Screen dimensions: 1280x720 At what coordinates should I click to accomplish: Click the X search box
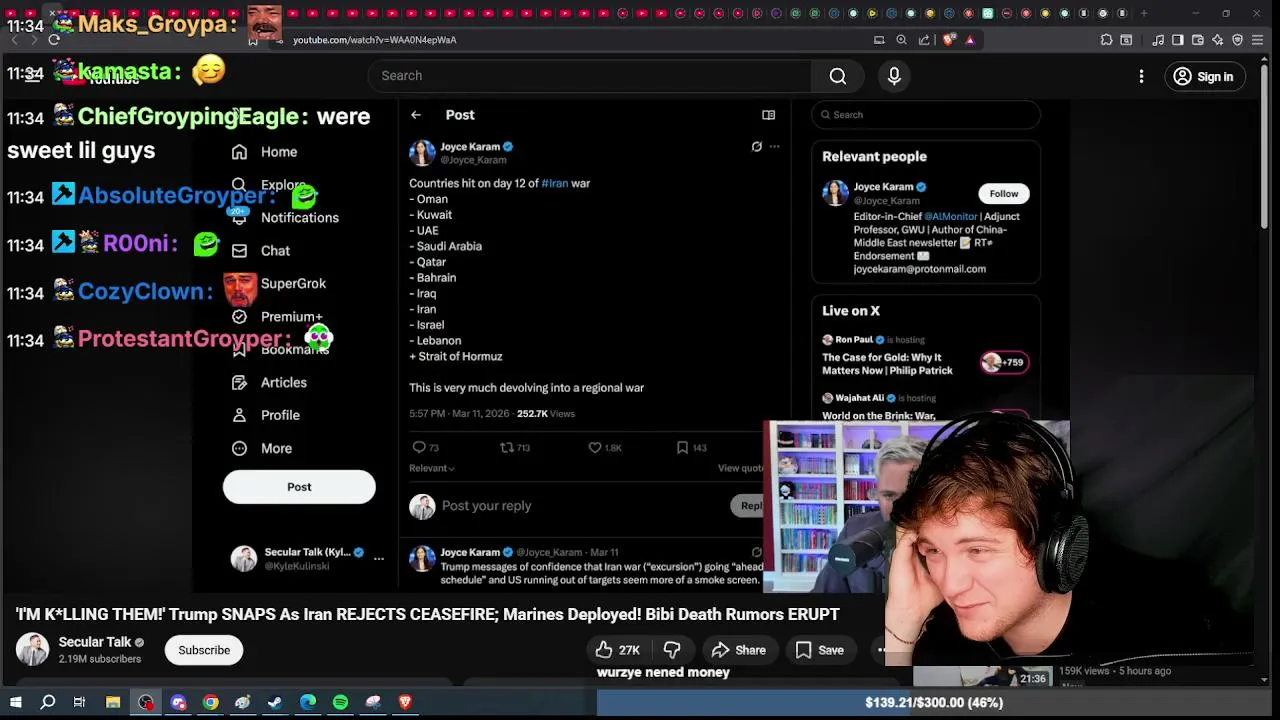(926, 115)
